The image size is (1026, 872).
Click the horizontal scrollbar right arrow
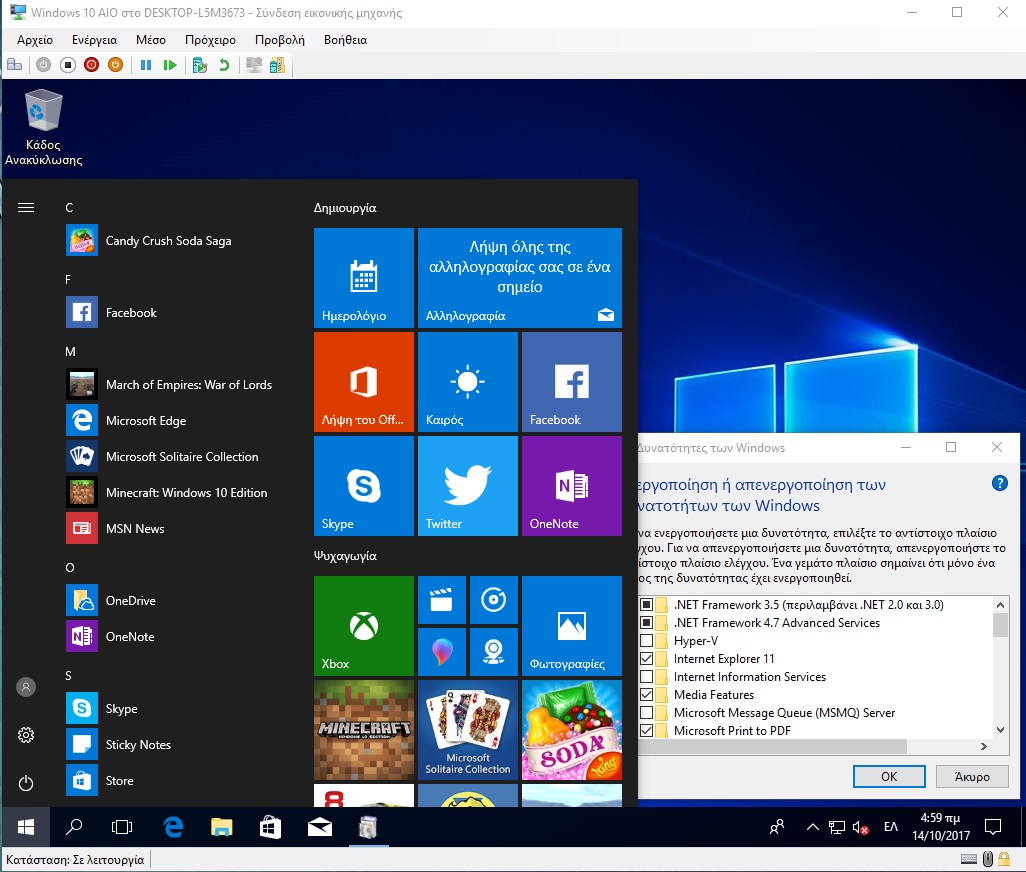pyautogui.click(x=983, y=746)
